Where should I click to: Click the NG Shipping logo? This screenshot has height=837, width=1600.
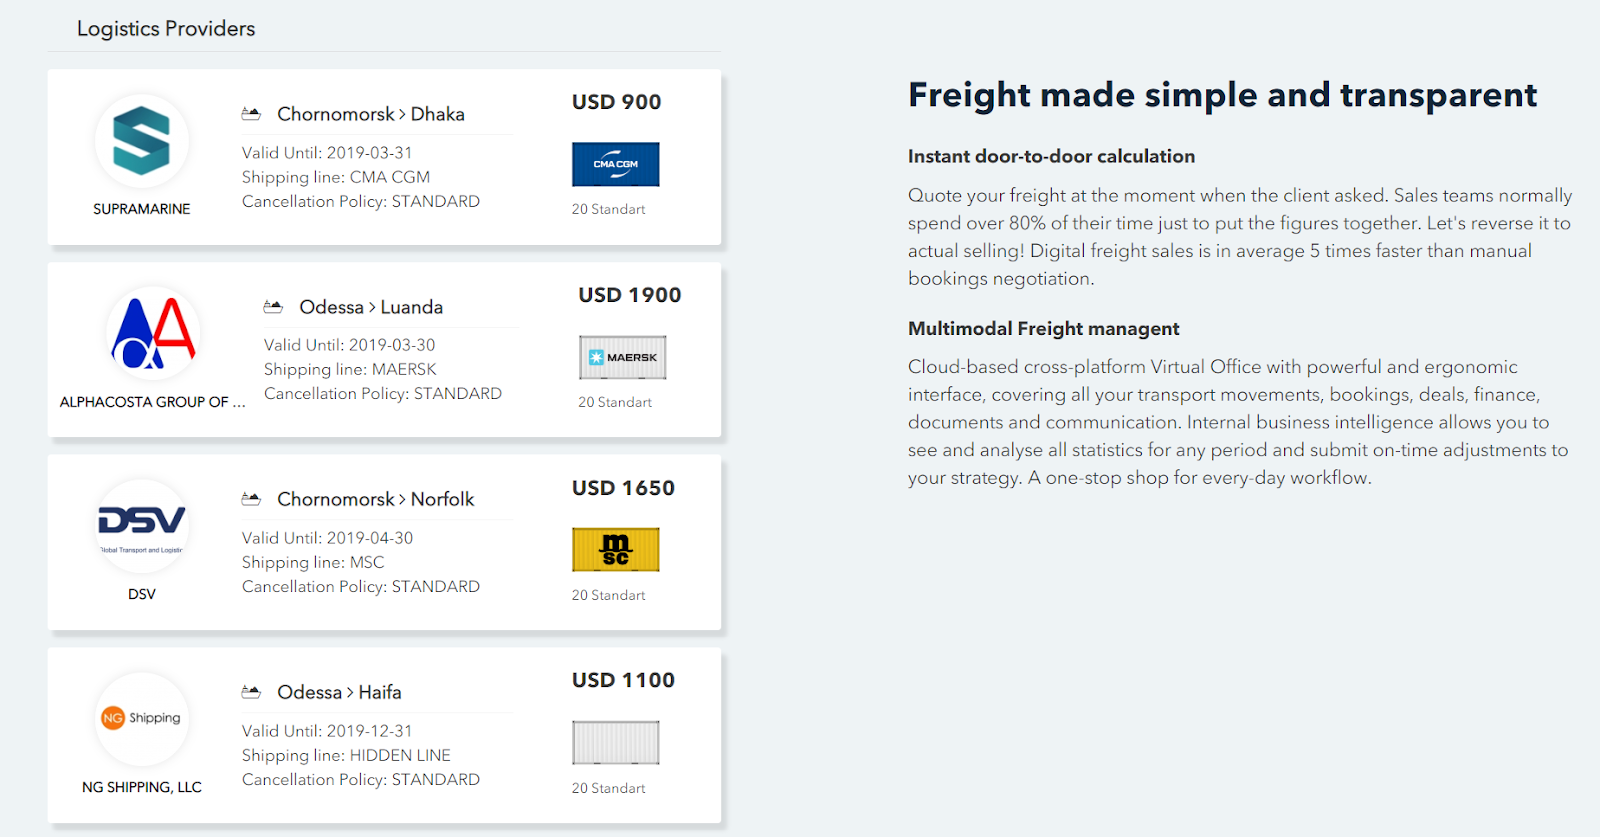[x=141, y=719]
